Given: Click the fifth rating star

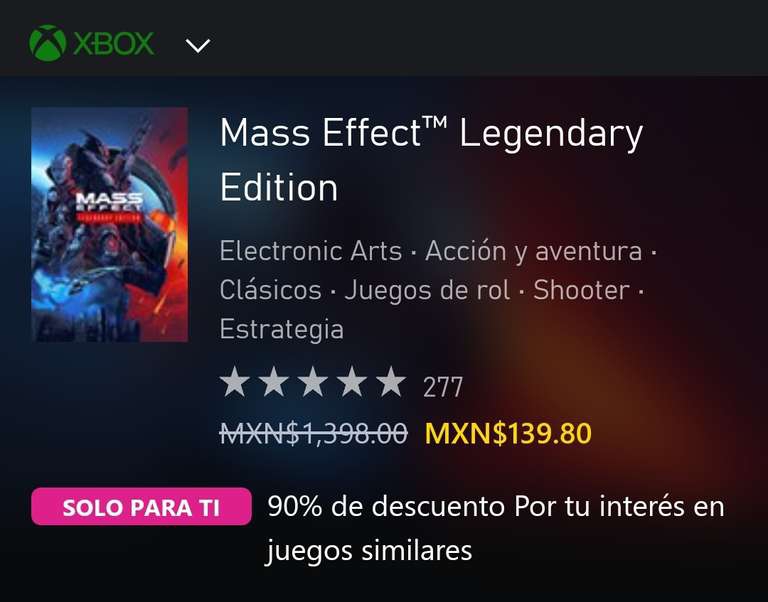Looking at the screenshot, I should [x=391, y=382].
